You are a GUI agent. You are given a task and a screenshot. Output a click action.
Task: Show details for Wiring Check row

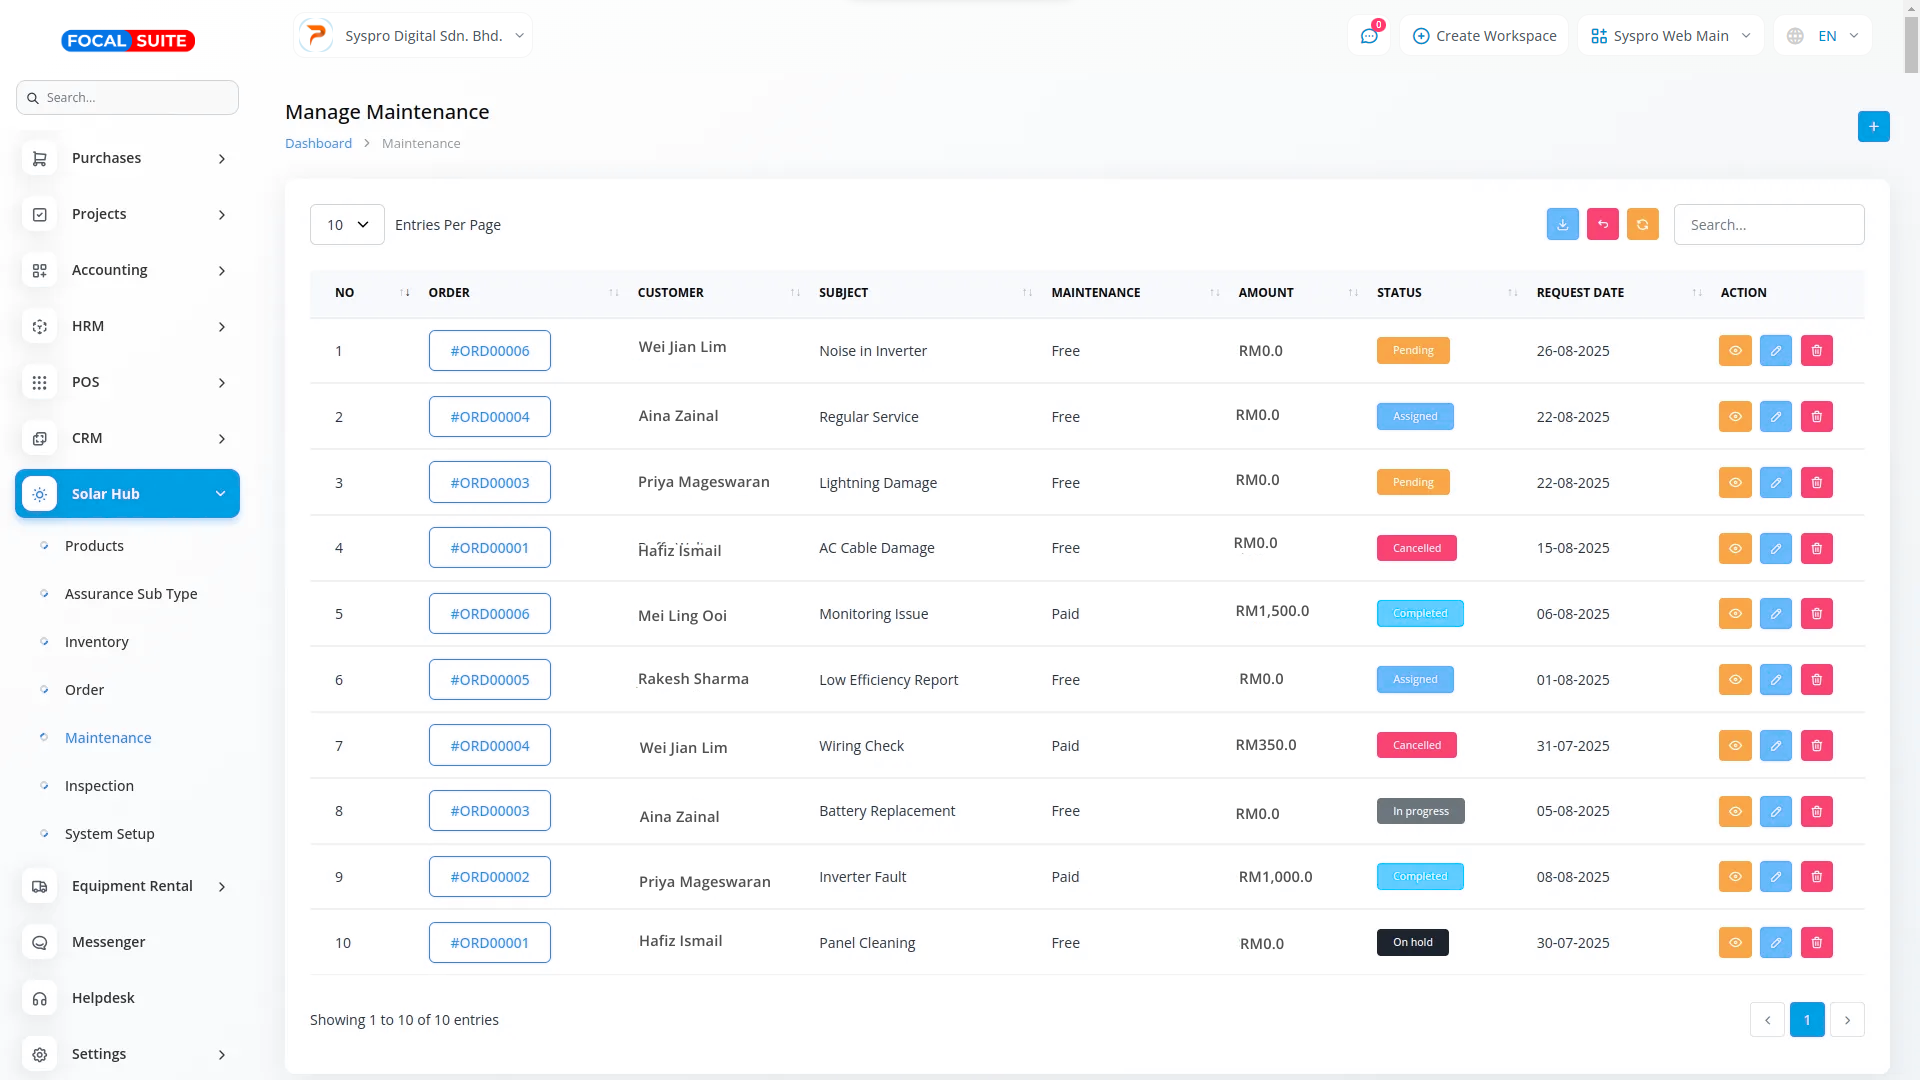pos(1735,746)
